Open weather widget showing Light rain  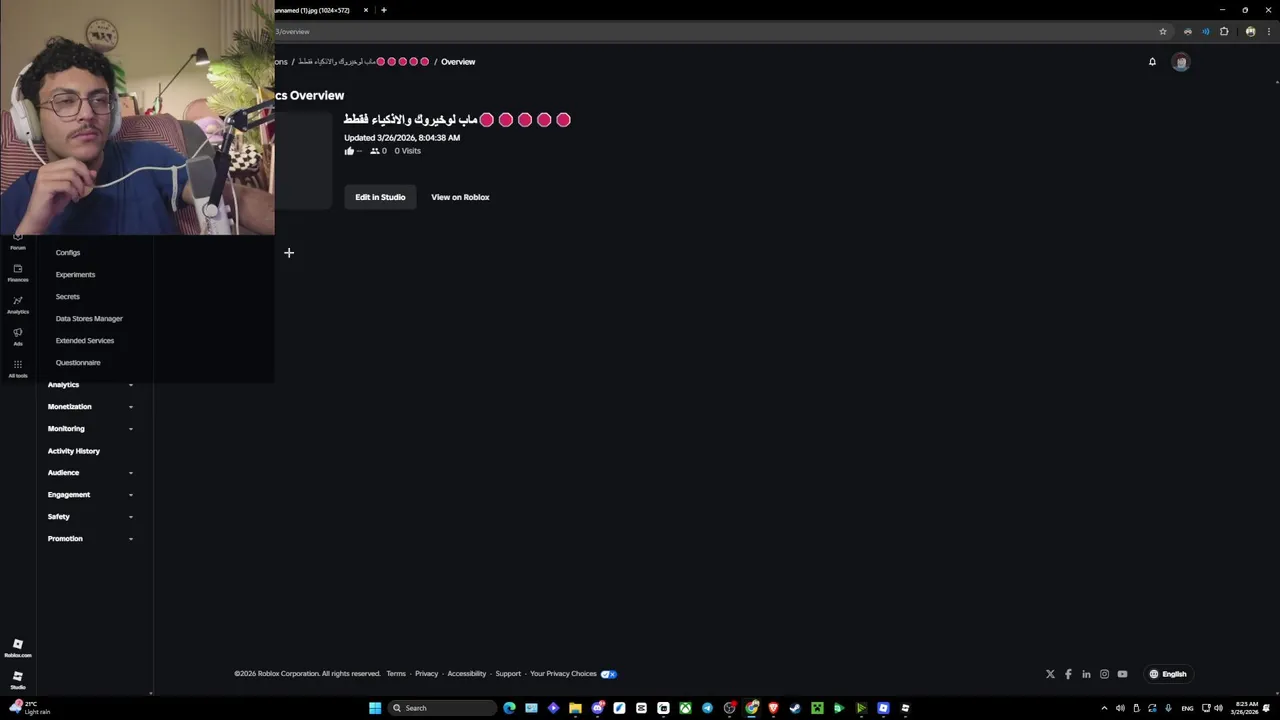tap(30, 708)
